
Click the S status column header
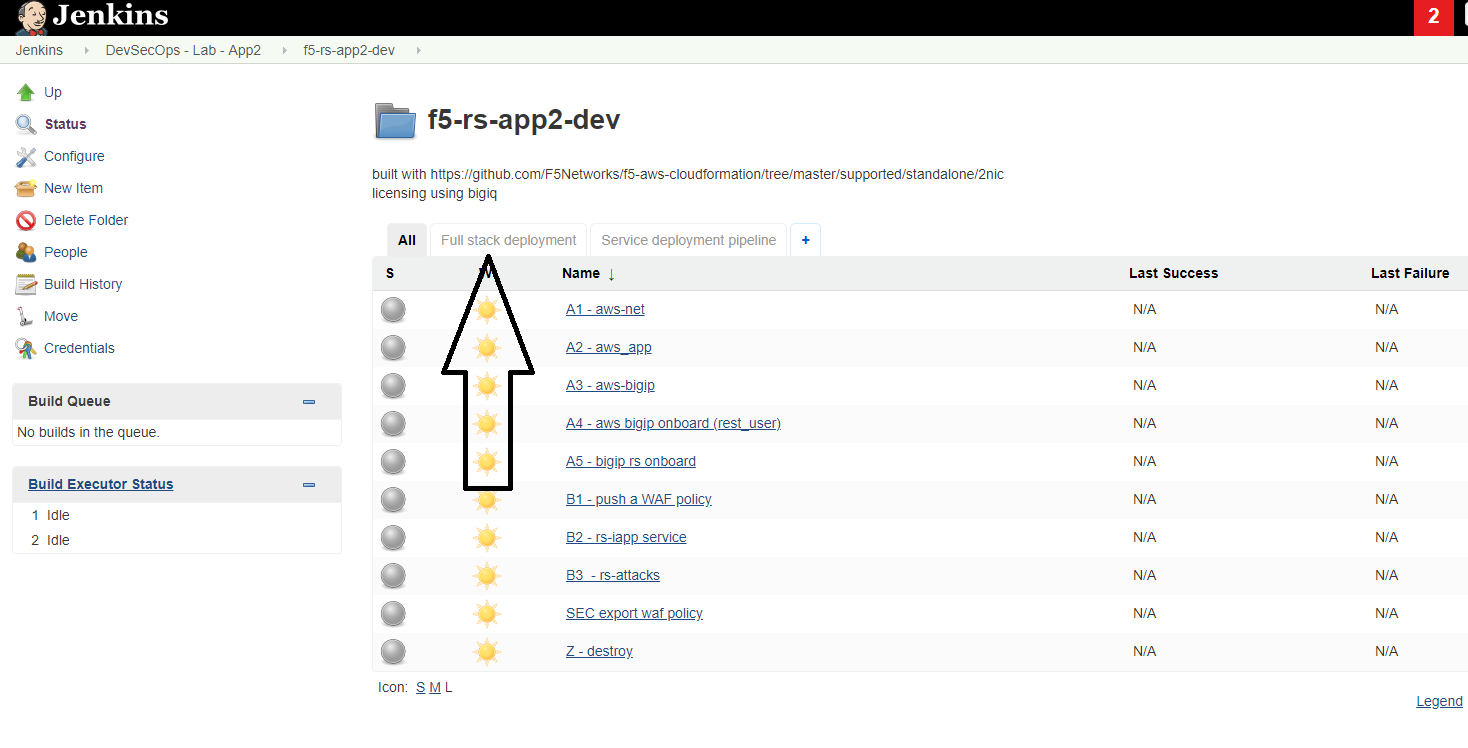390,273
